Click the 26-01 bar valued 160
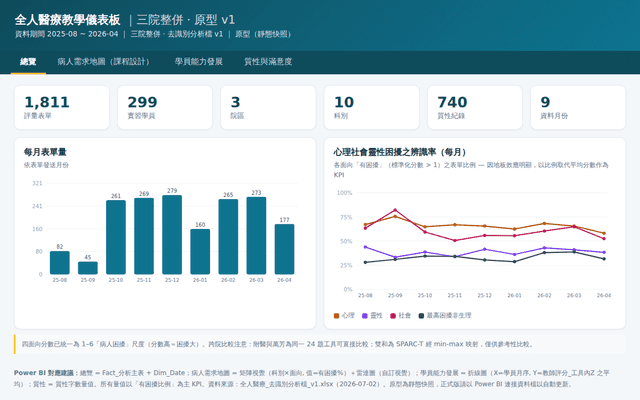The height and width of the screenshot is (400, 640). pos(200,251)
